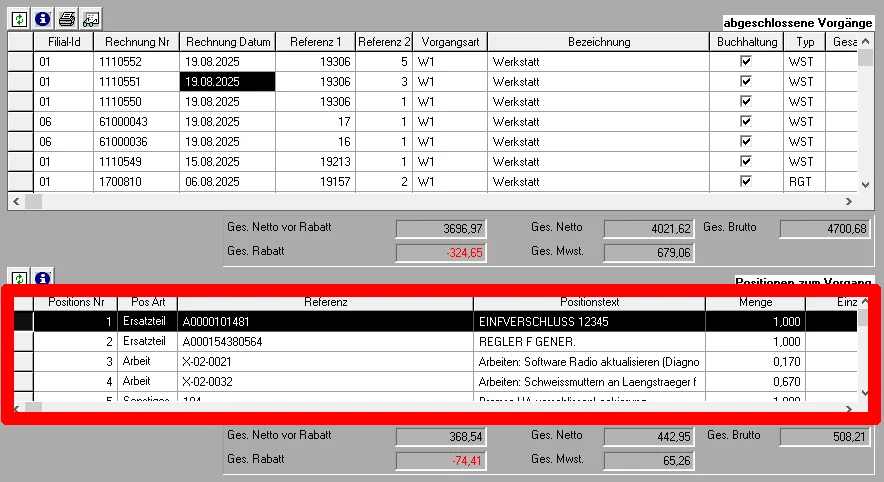Toggle Buchhaltung checkbox for invoice 61000043
The width and height of the screenshot is (884, 482).
(746, 121)
